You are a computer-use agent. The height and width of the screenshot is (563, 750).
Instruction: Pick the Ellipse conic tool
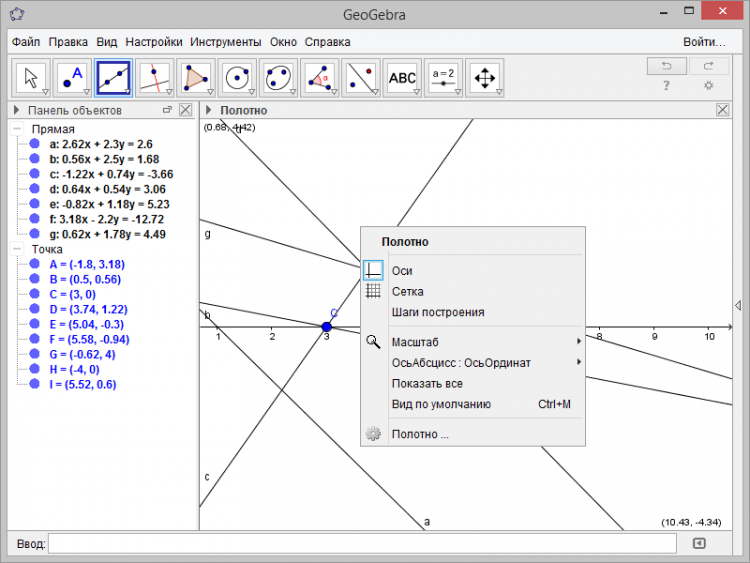coord(278,77)
